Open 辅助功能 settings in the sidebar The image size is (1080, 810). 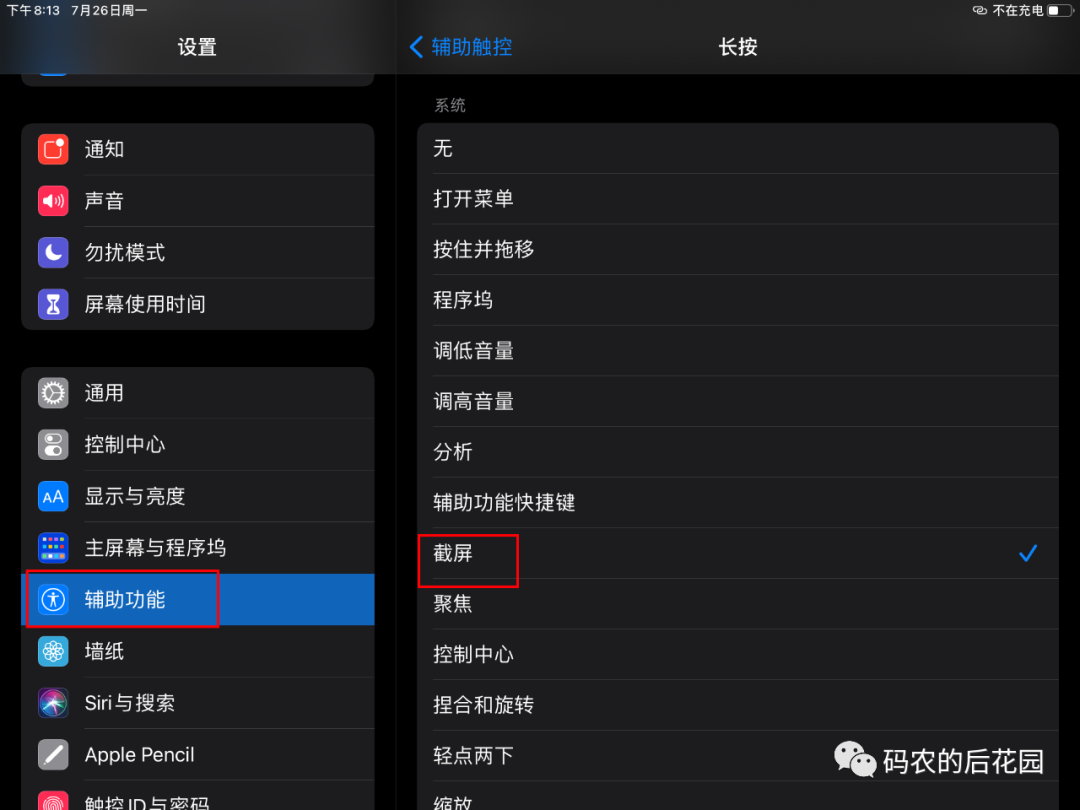(198, 599)
